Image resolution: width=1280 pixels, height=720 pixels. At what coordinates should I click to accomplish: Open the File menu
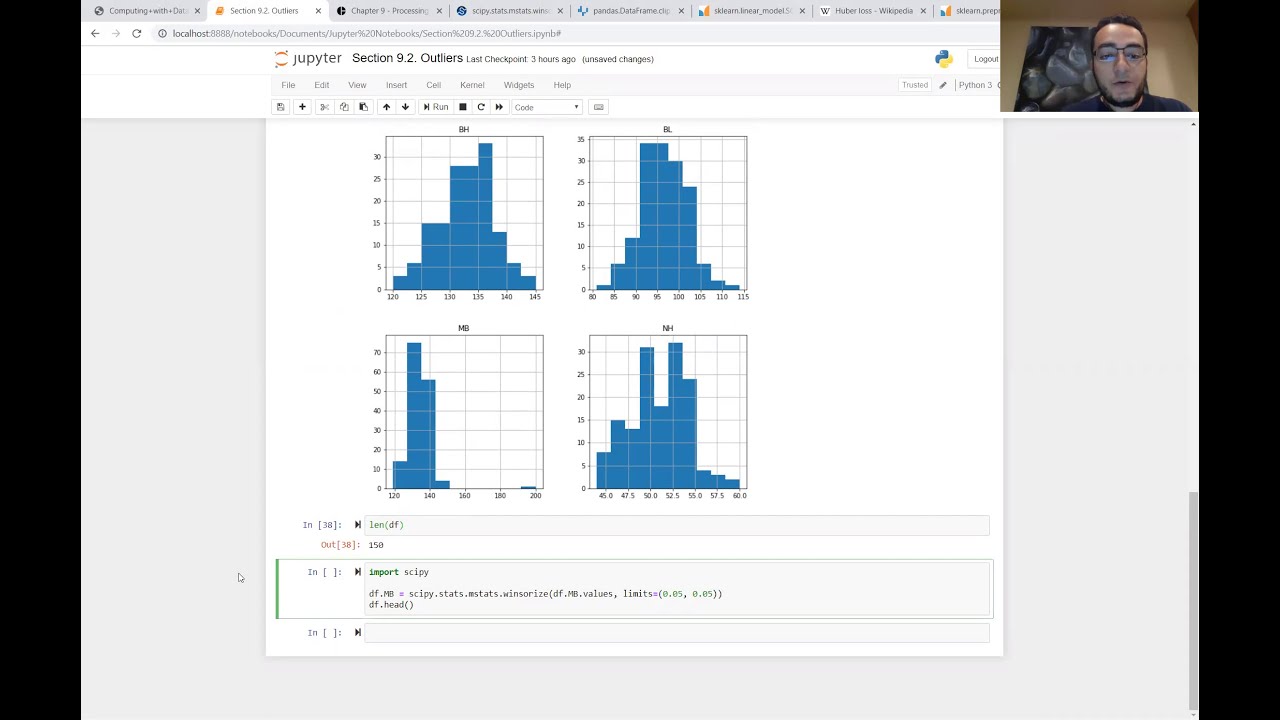pyautogui.click(x=288, y=85)
